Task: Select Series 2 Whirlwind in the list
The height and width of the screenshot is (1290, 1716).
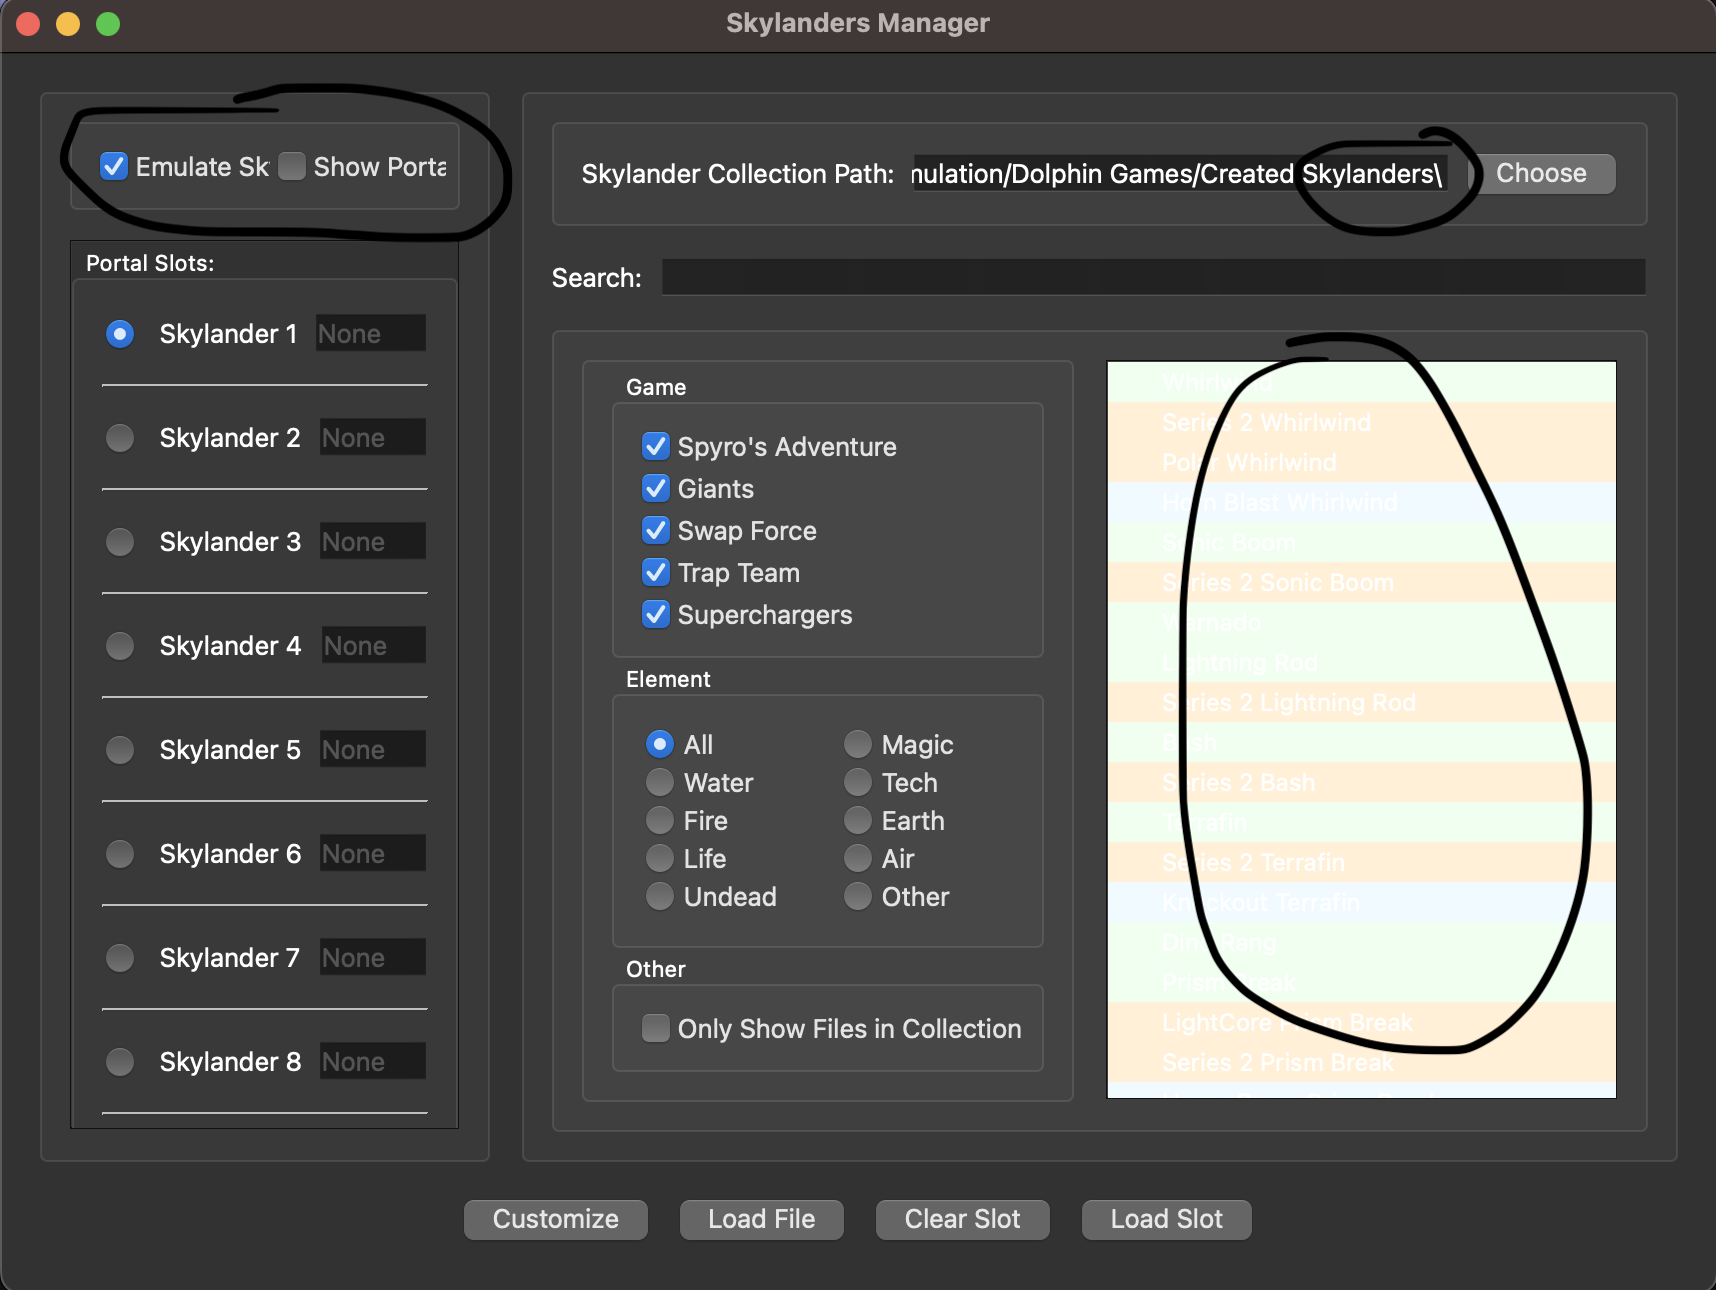Action: coord(1362,422)
